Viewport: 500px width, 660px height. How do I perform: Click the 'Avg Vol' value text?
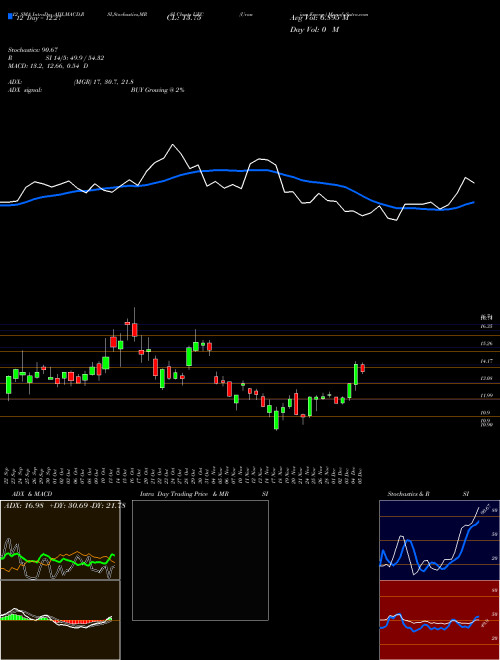click(x=320, y=18)
